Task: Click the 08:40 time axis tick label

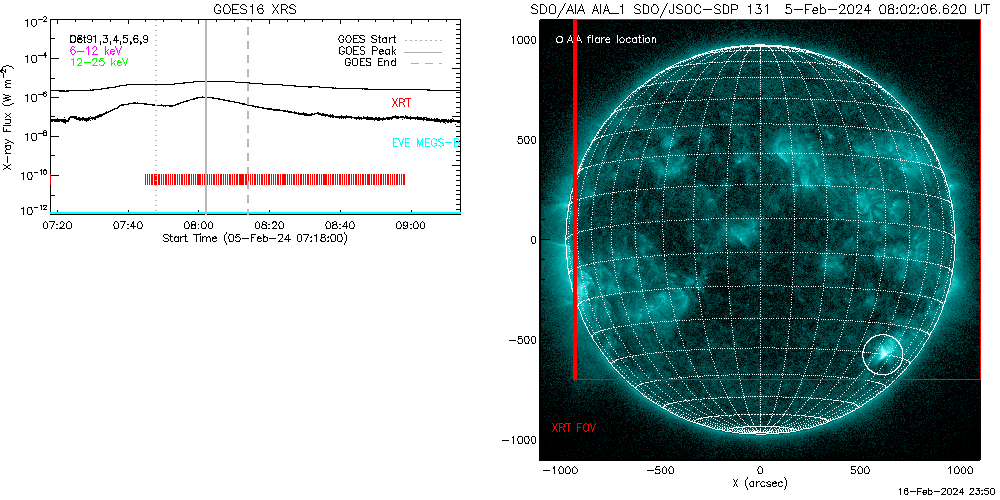Action: tap(340, 226)
